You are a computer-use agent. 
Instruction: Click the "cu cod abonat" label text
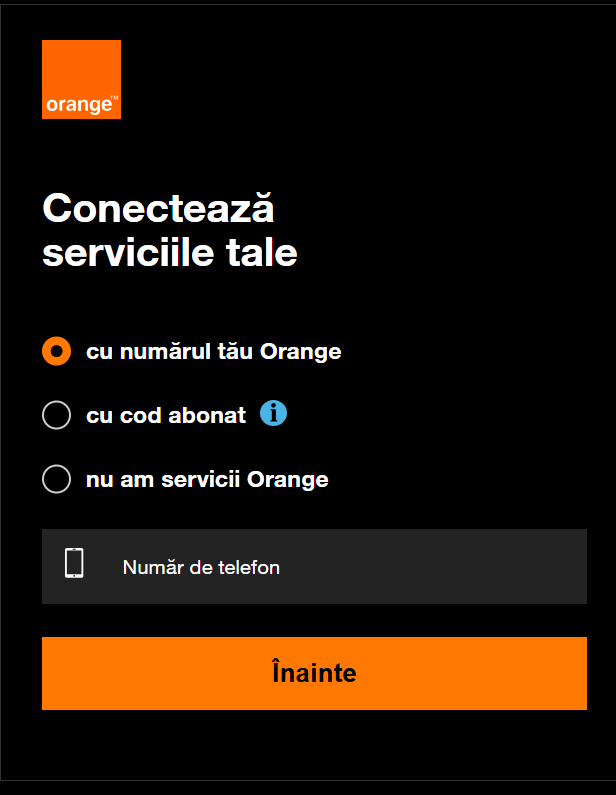pyautogui.click(x=166, y=416)
